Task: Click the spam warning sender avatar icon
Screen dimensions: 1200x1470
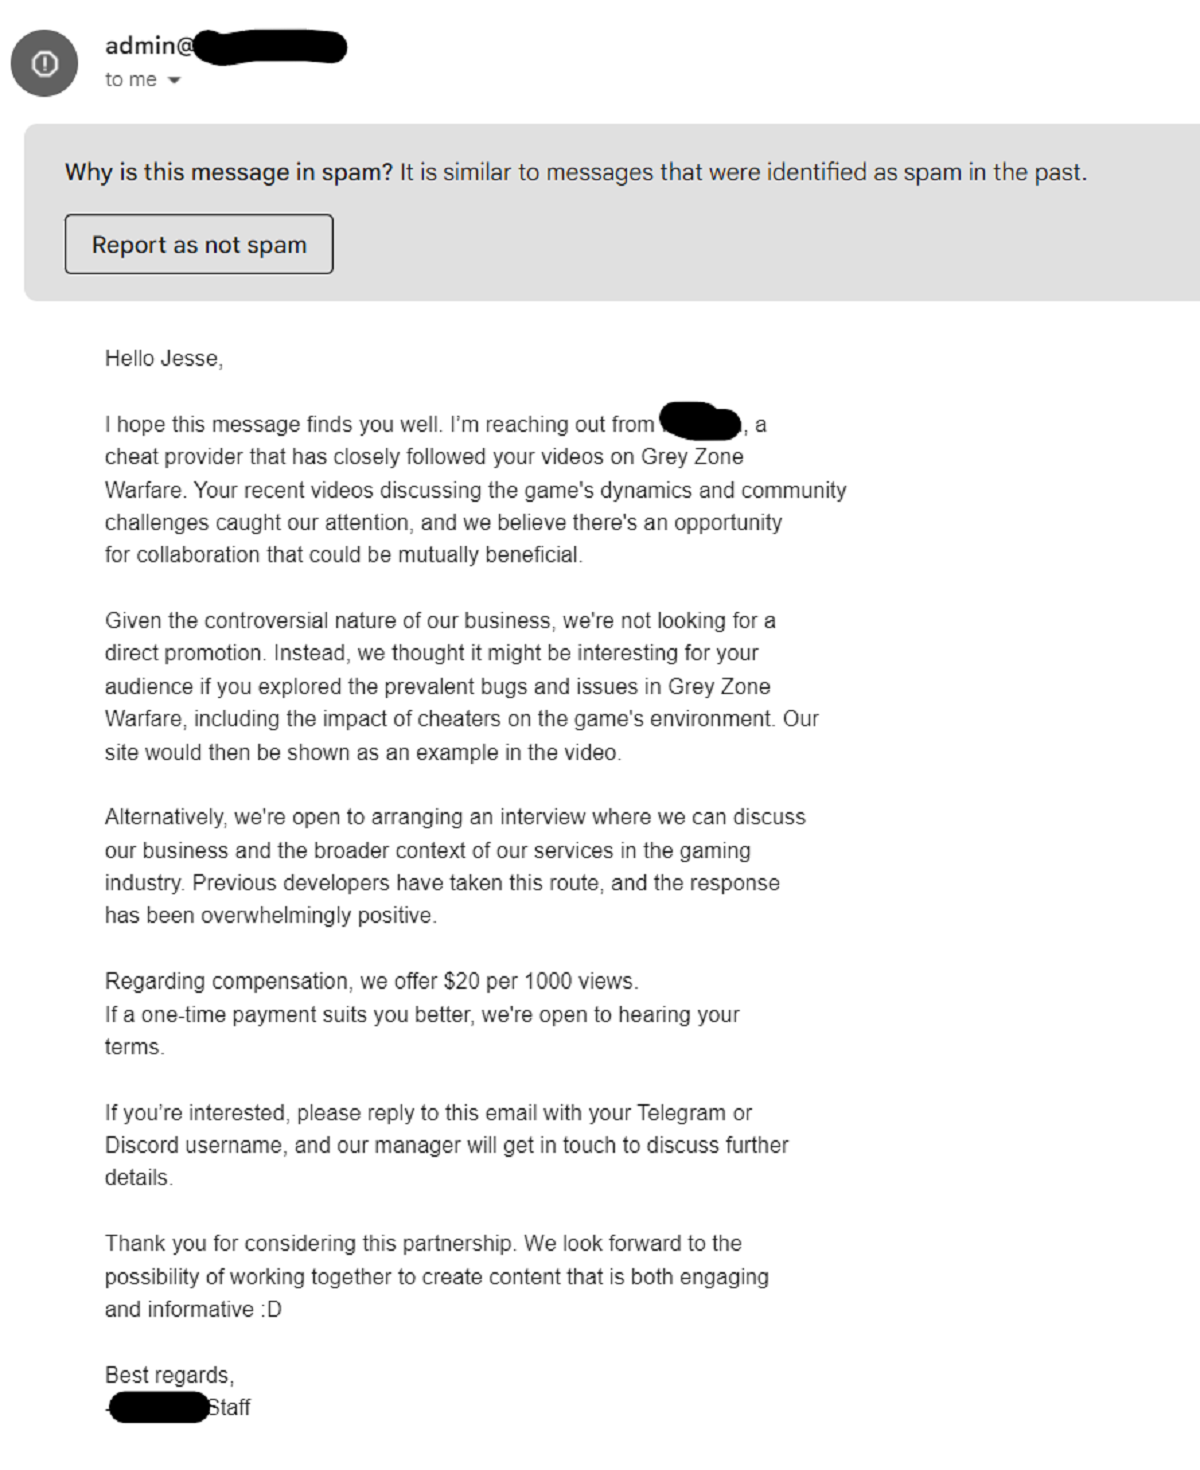Action: 44,64
